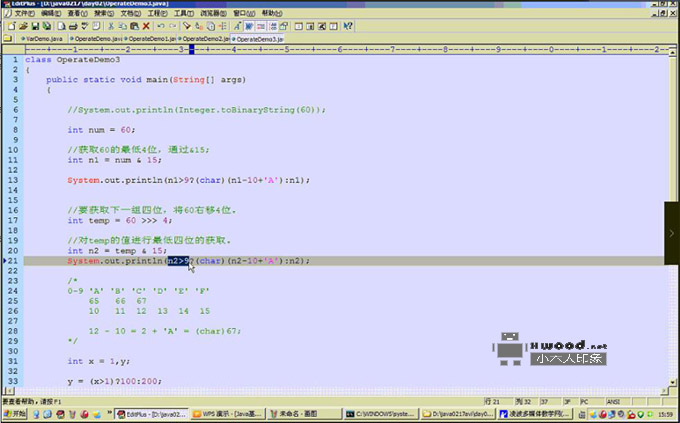Click the Windows 开始 Start button
The width and height of the screenshot is (680, 423).
point(15,414)
